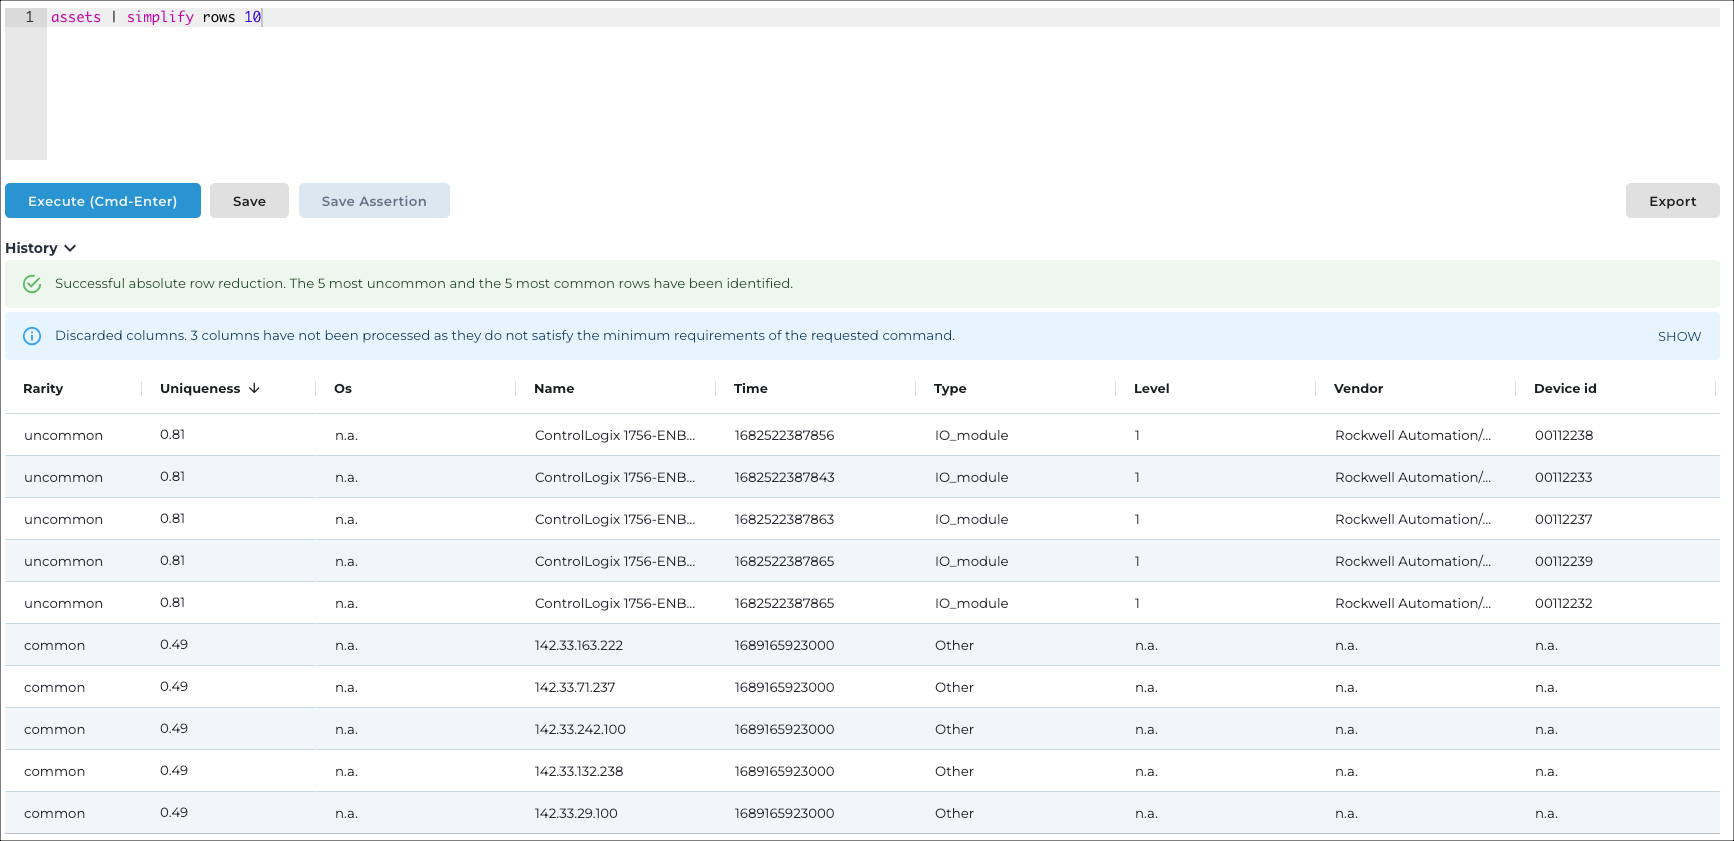Click the 'simplify' keyword in query

click(x=160, y=17)
